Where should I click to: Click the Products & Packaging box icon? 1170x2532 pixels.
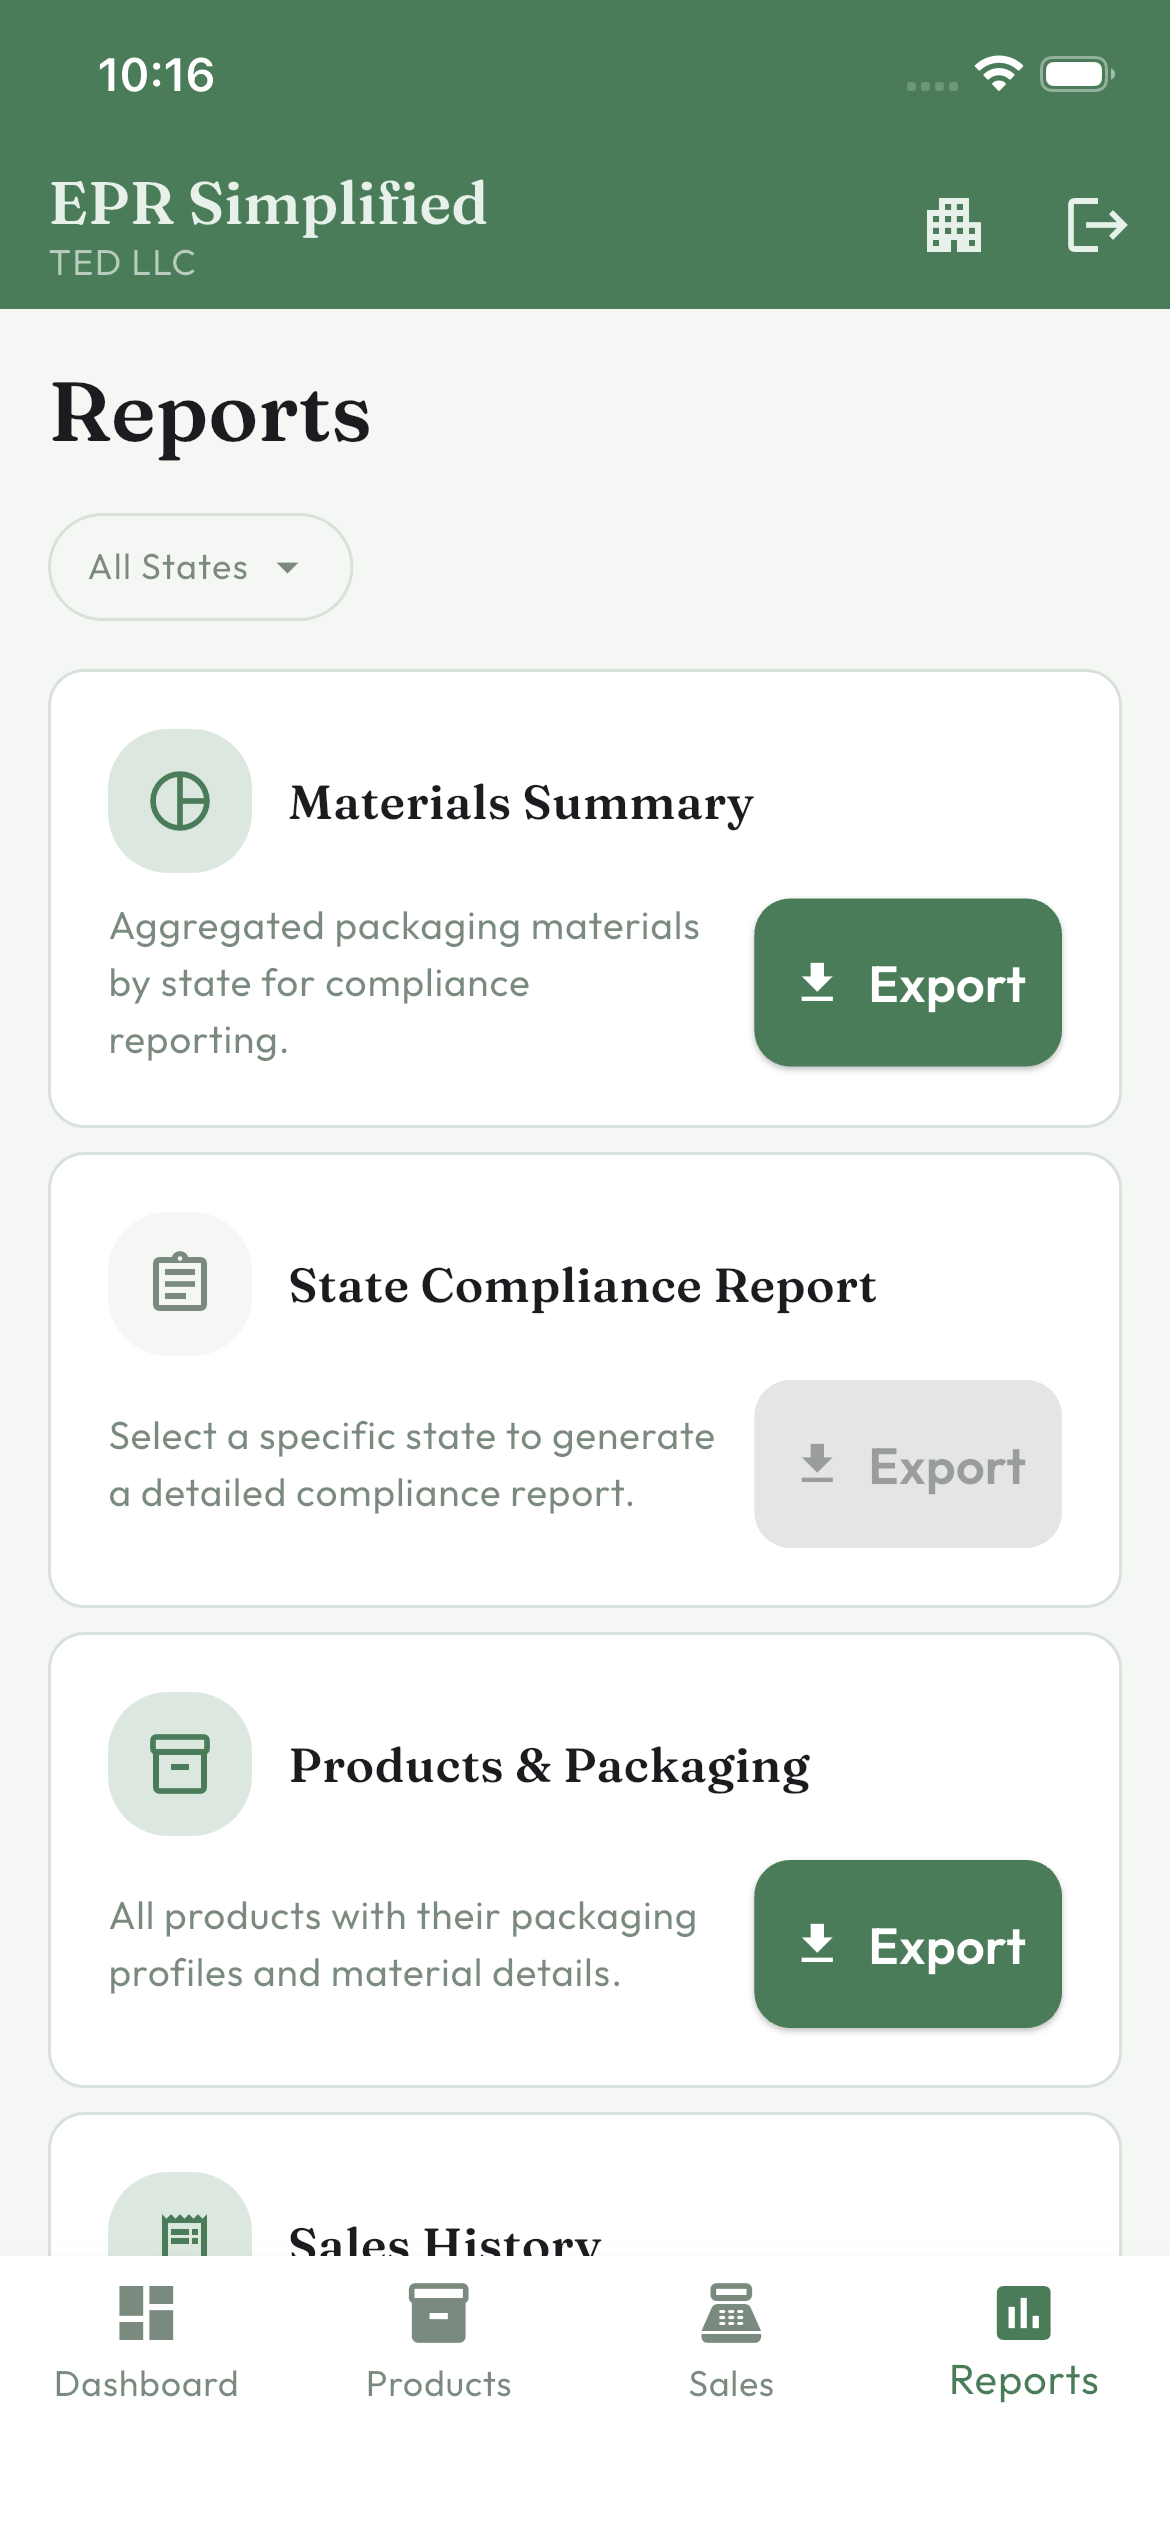[x=179, y=1763]
